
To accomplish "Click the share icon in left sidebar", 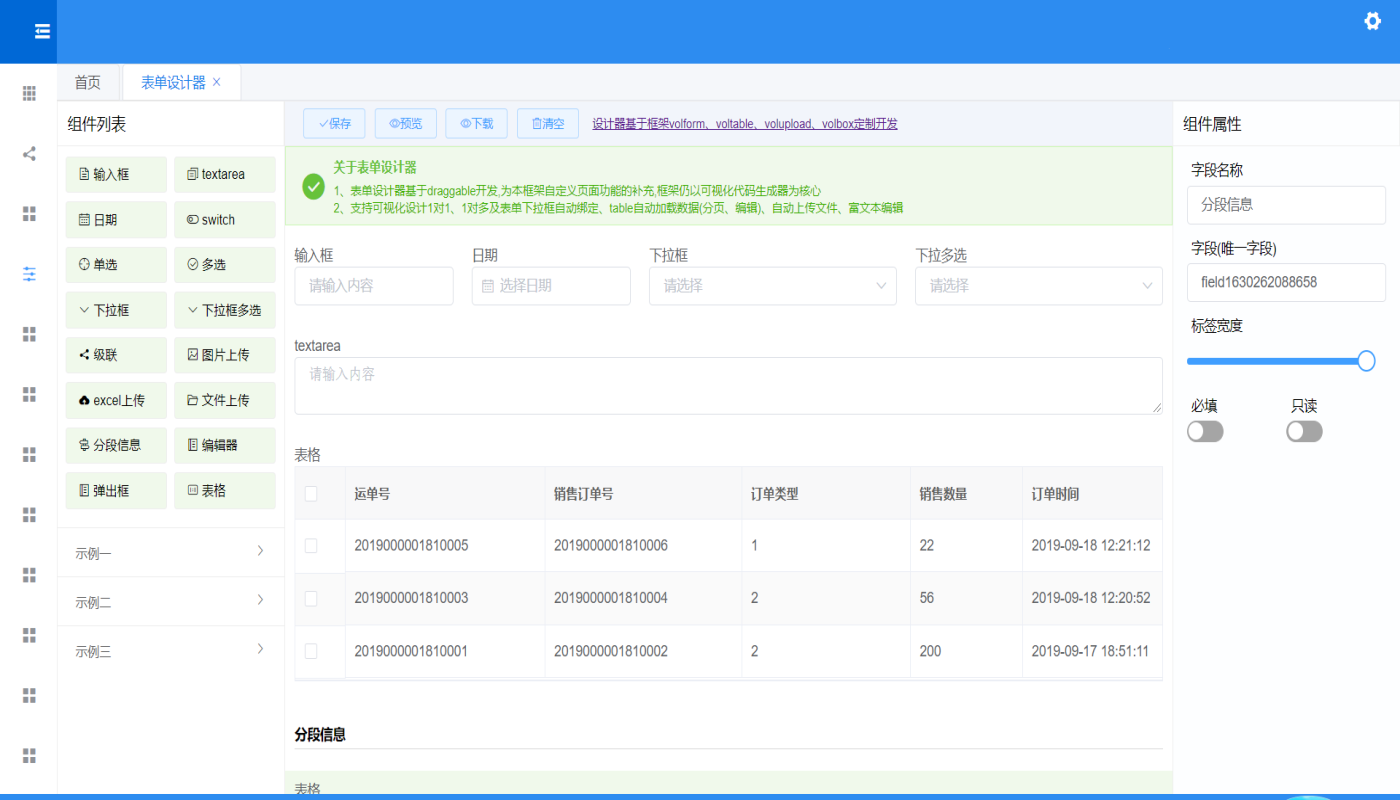I will [29, 154].
